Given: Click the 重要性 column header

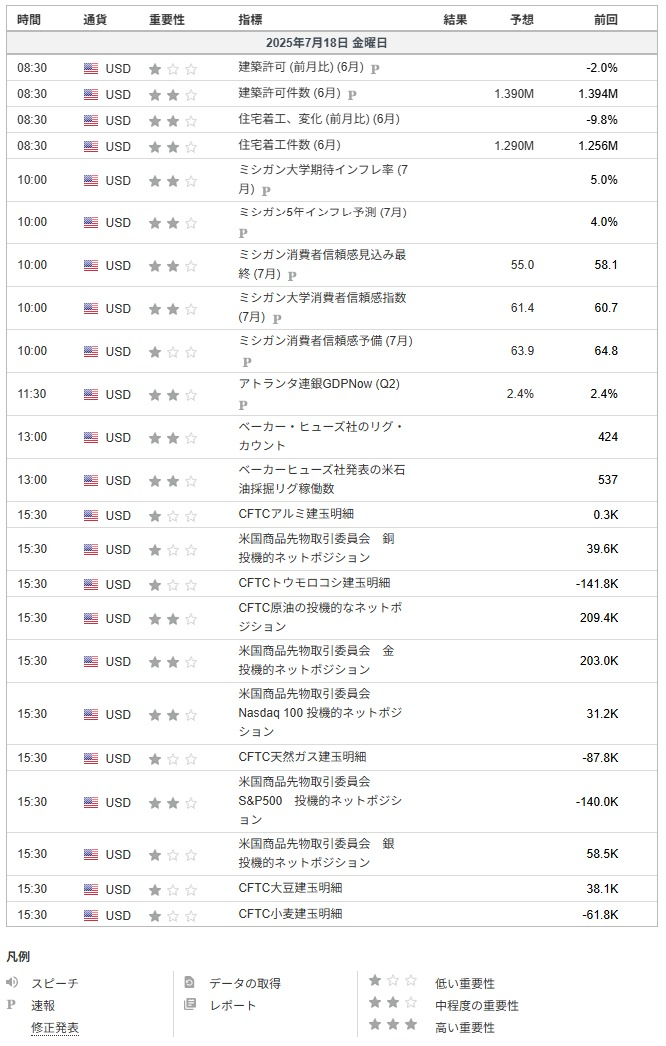Looking at the screenshot, I should click(166, 20).
